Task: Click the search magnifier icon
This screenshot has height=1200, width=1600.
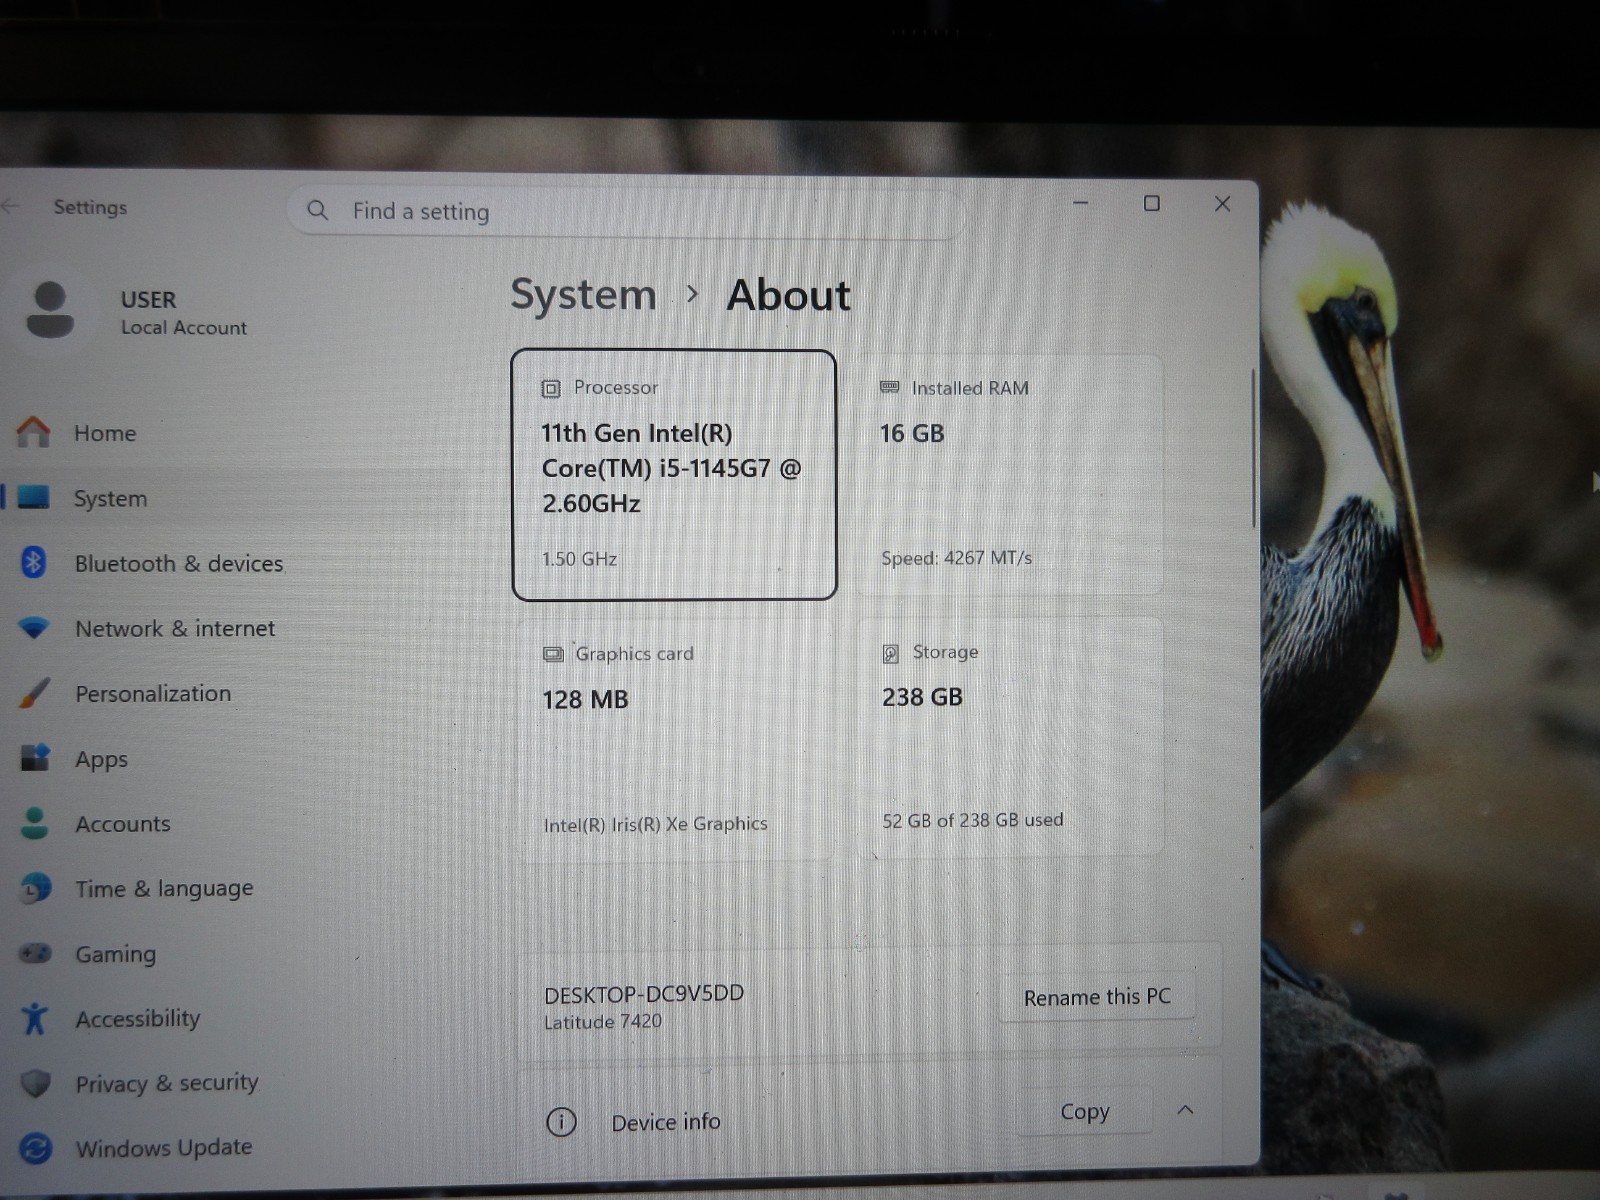Action: (318, 210)
